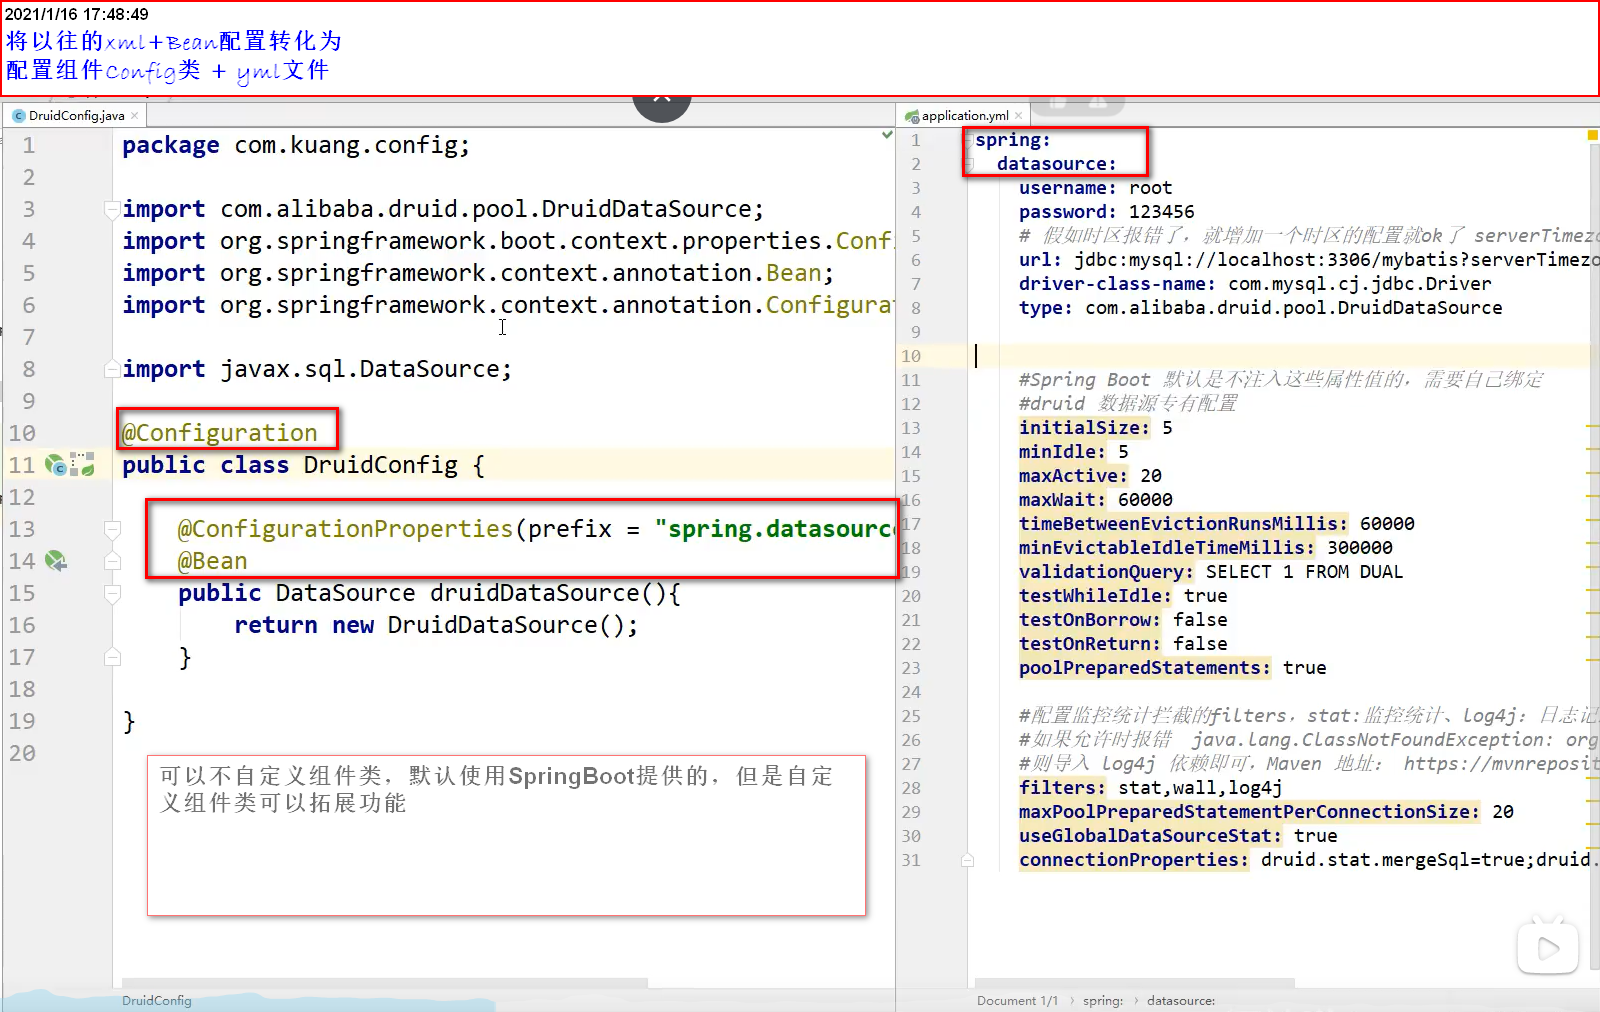The height and width of the screenshot is (1012, 1600).
Task: Toggle the fold marker at line 8 import
Action: point(112,369)
